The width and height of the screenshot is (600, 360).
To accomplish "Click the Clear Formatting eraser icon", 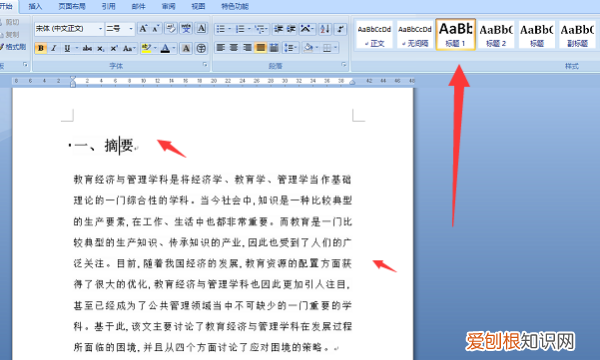I will click(x=171, y=29).
